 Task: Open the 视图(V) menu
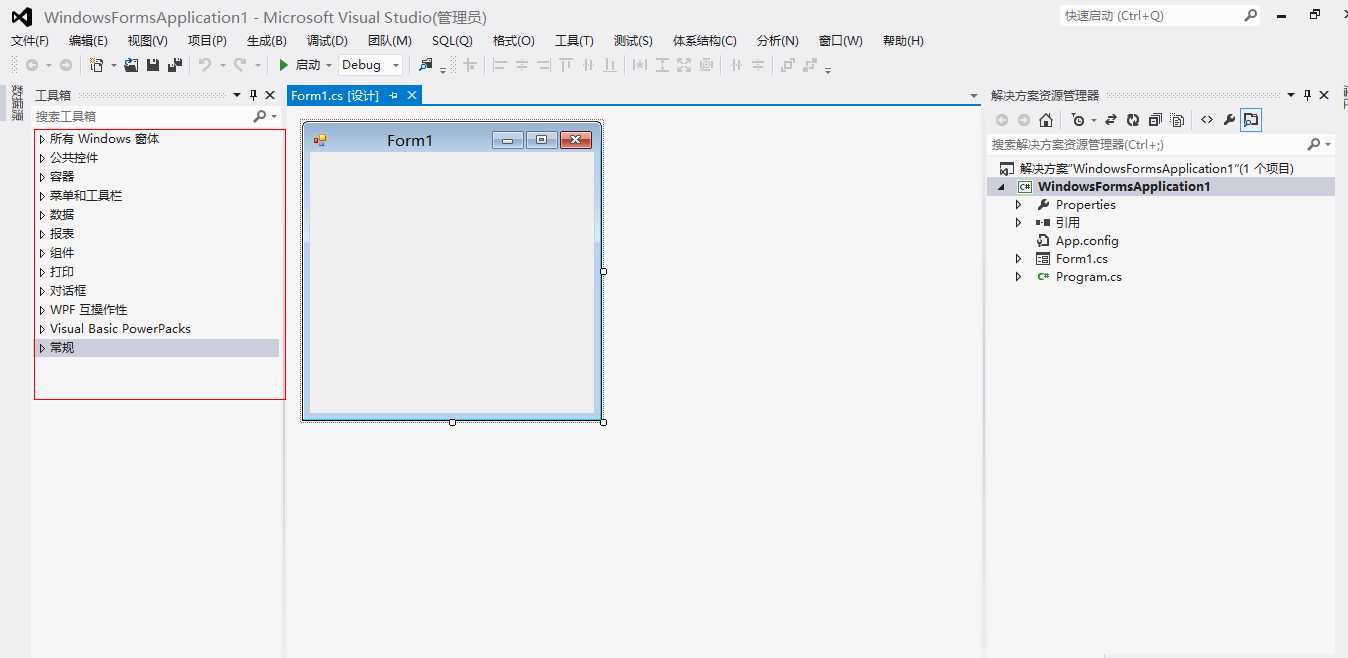(x=148, y=40)
